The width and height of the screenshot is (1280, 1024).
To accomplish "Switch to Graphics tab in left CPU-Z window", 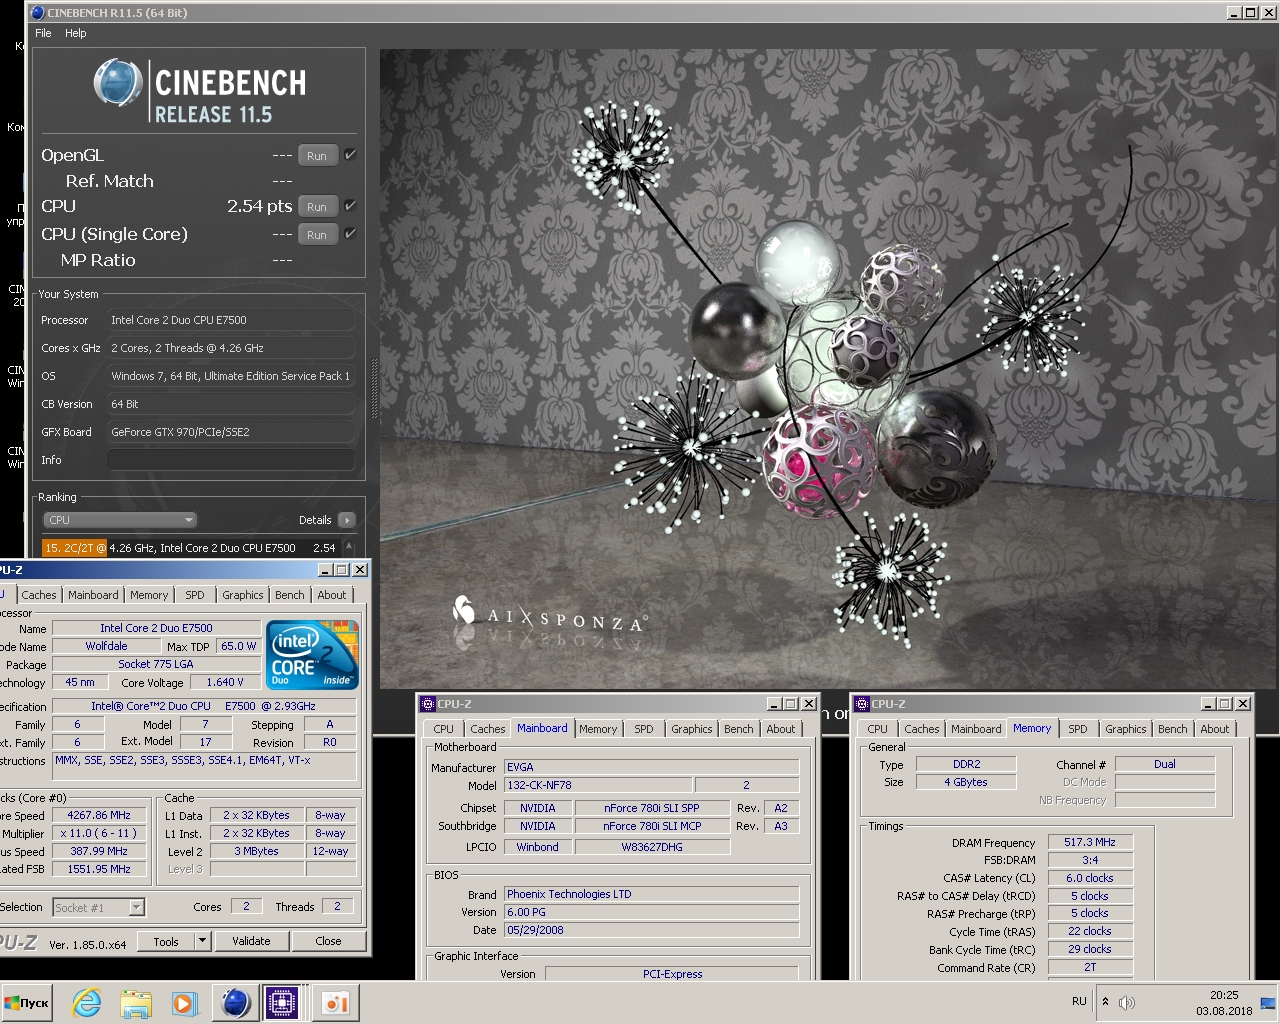I will tap(243, 595).
